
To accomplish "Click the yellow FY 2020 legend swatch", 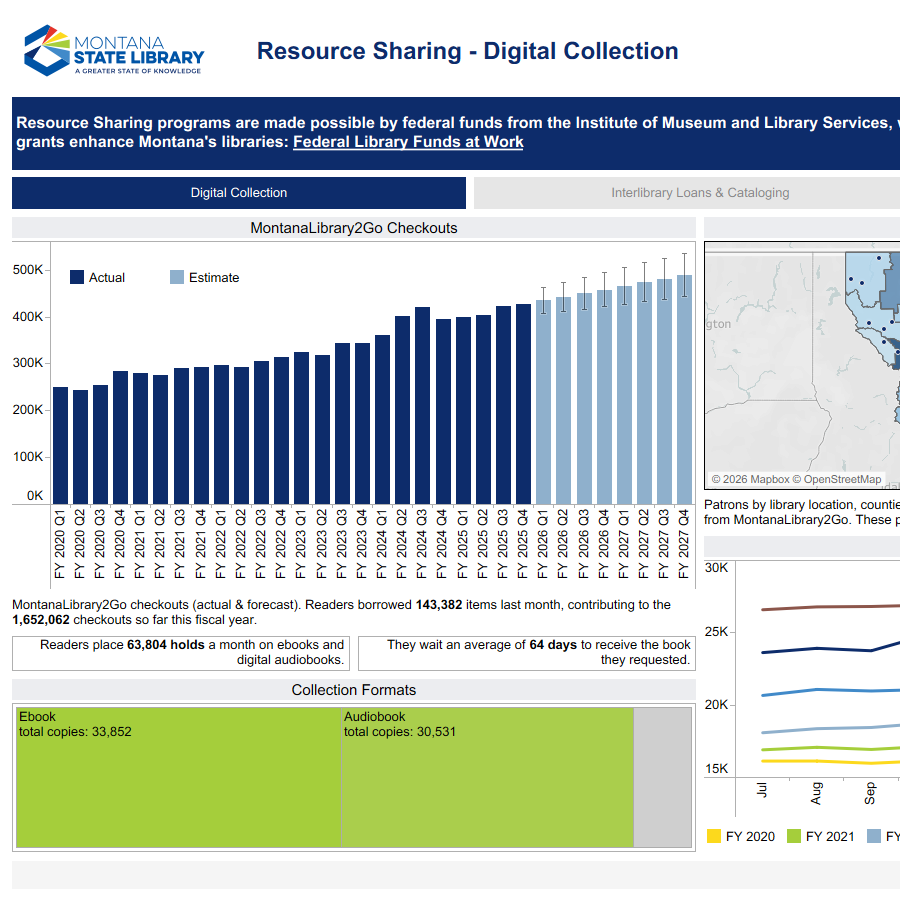I will pos(713,836).
